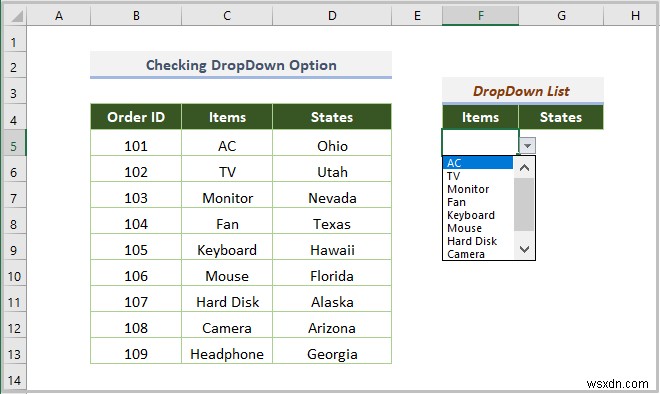Open the dropdown arrow beside cell F5

[527, 146]
